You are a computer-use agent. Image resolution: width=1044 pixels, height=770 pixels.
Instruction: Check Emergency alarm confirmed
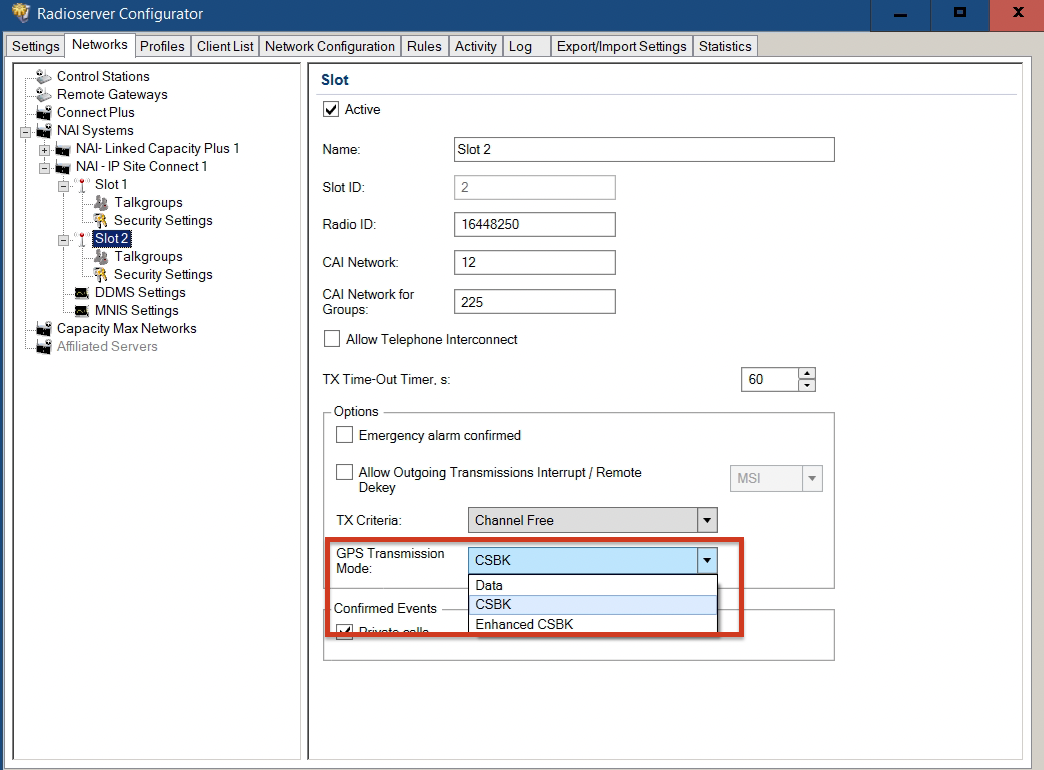[x=344, y=435]
